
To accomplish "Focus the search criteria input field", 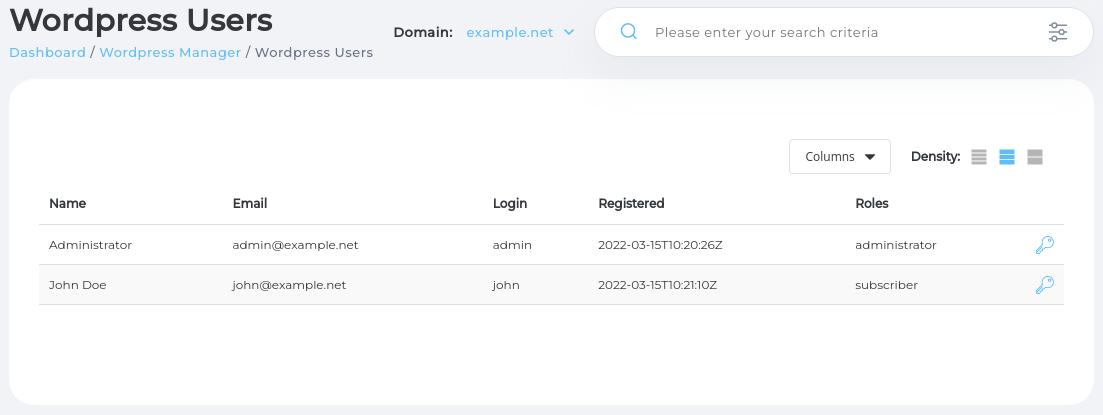I will click(840, 32).
